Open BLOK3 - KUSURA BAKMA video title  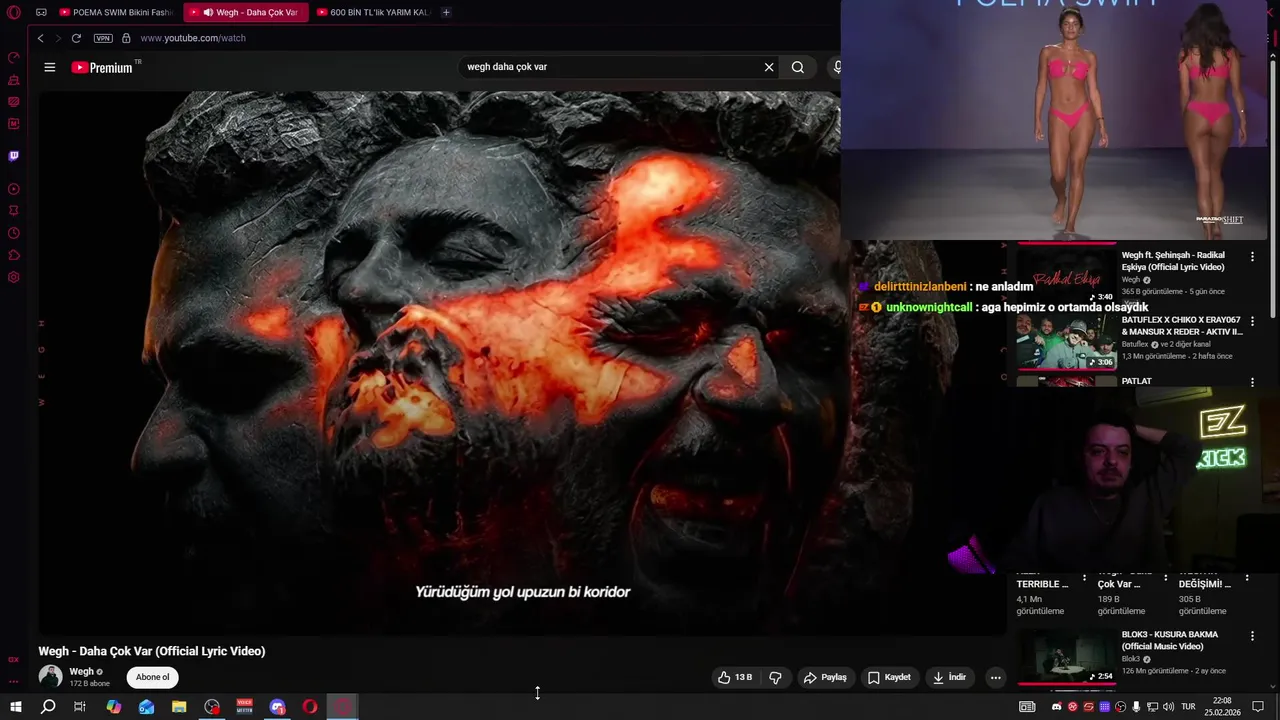pos(1169,640)
